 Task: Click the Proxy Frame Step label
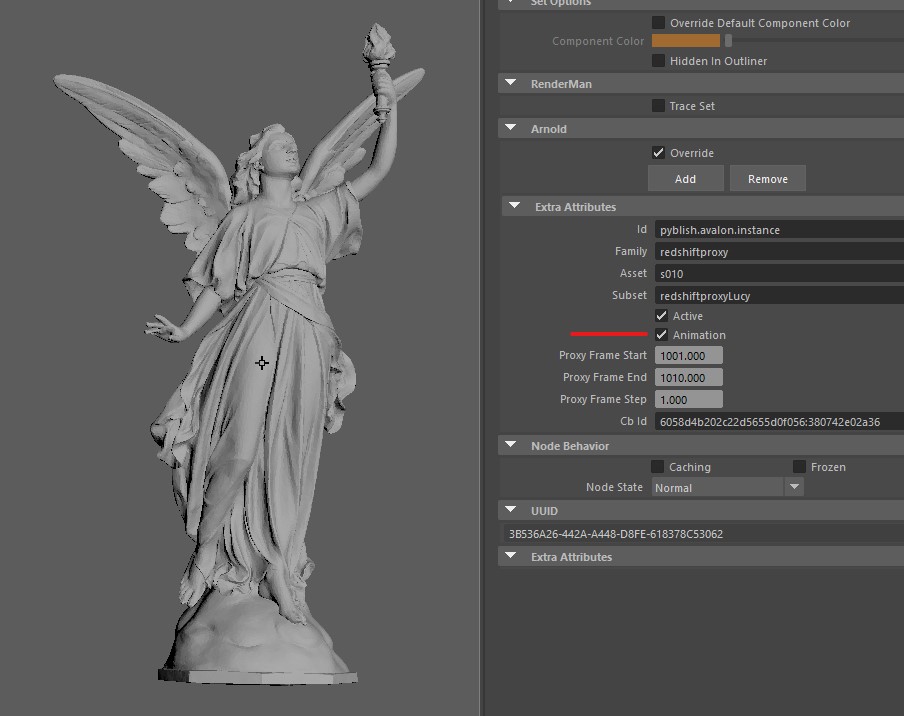click(x=603, y=399)
